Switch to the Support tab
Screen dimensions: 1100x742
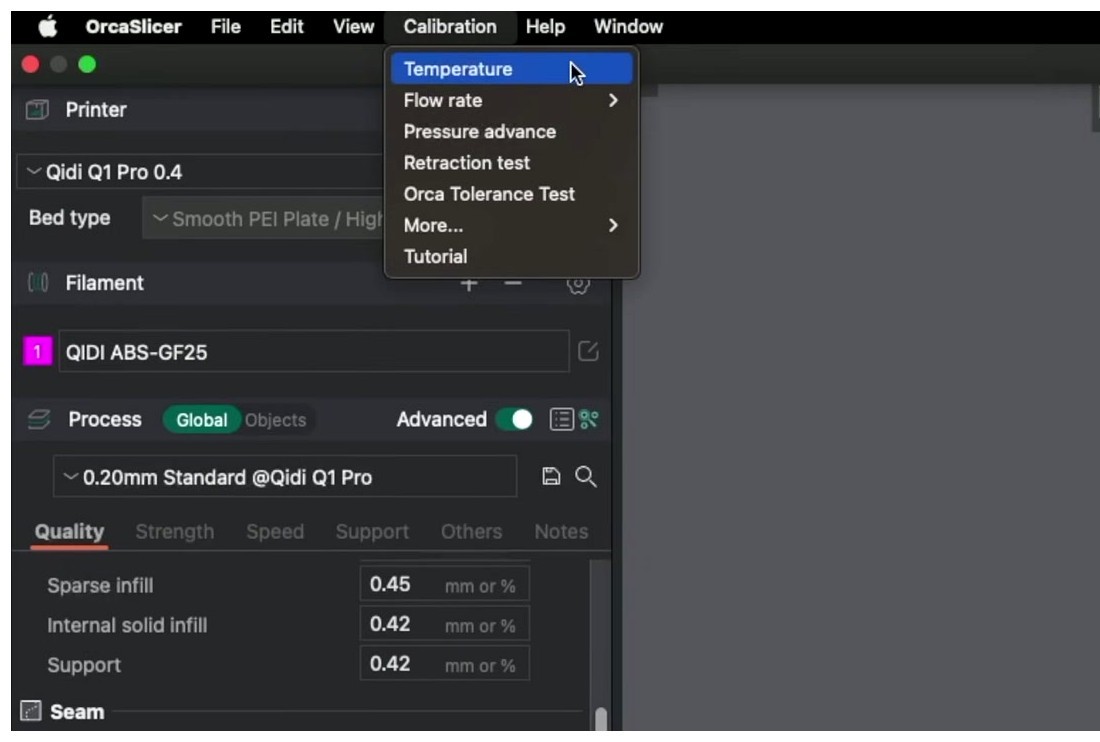[x=372, y=532]
